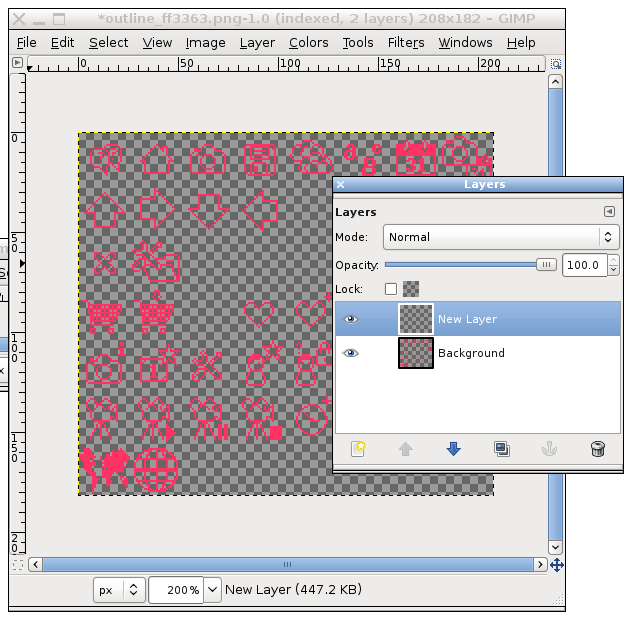The width and height of the screenshot is (632, 620).
Task: Open the px unit selector
Action: pyautogui.click(x=119, y=590)
